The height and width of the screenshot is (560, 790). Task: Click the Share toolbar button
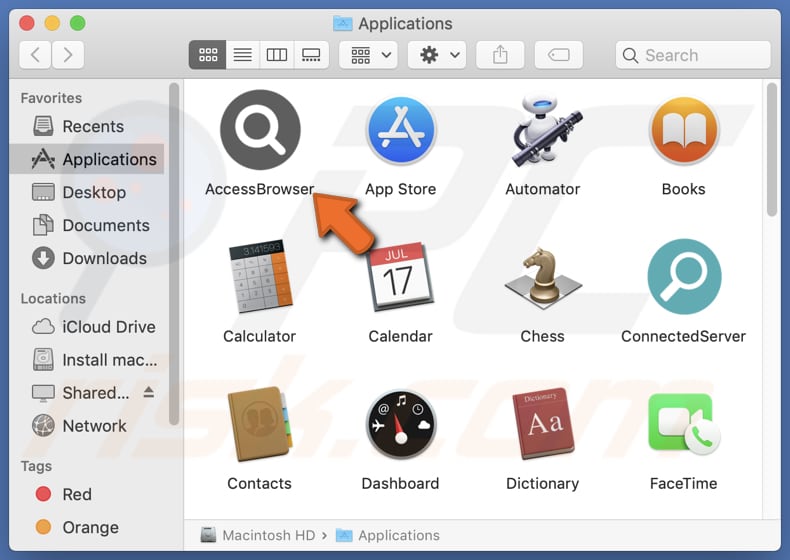500,54
